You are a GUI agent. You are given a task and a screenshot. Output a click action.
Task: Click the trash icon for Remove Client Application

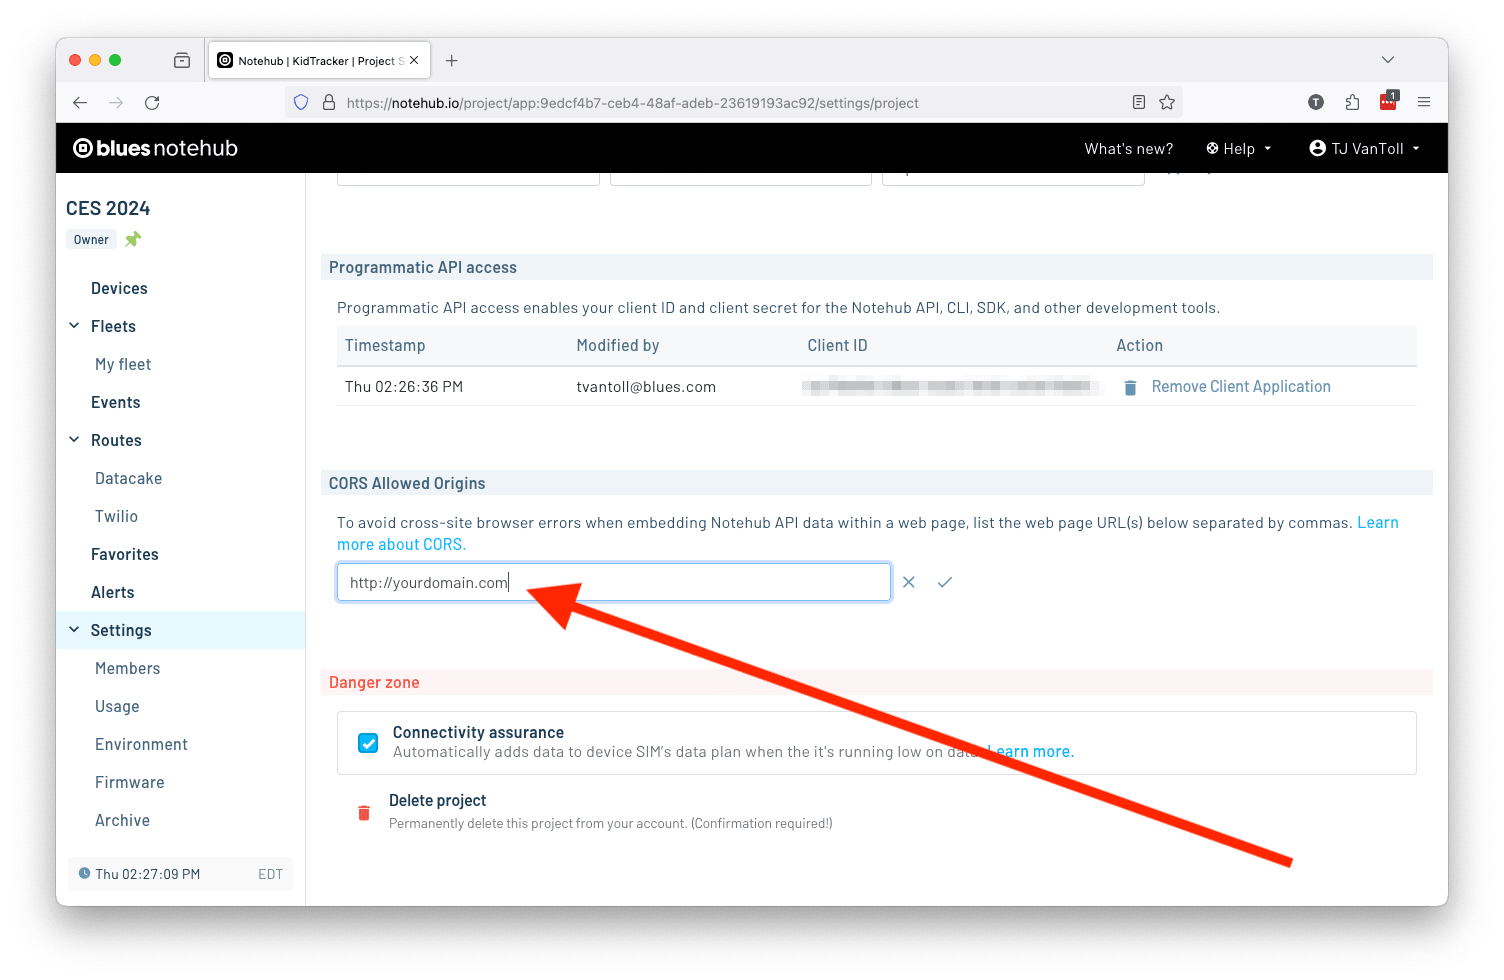point(1130,387)
